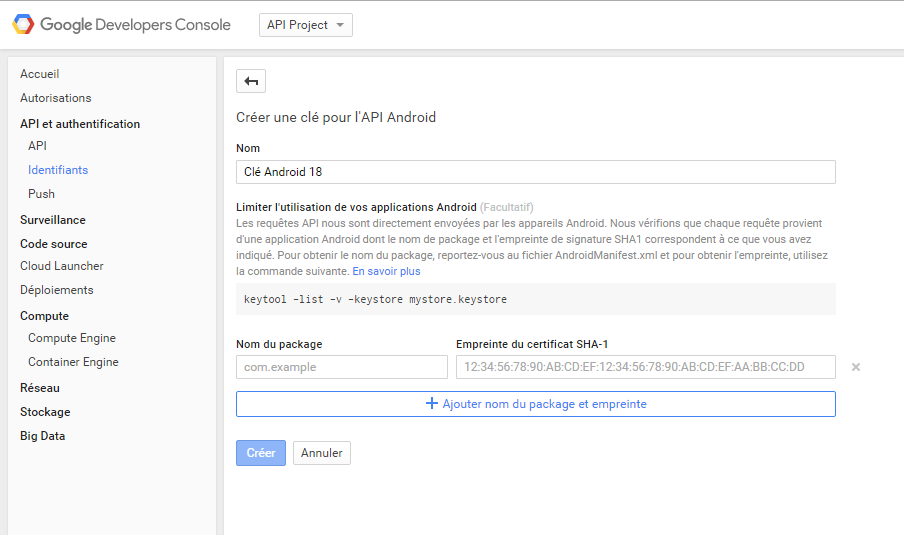Click the Nom du package field

pyautogui.click(x=342, y=367)
